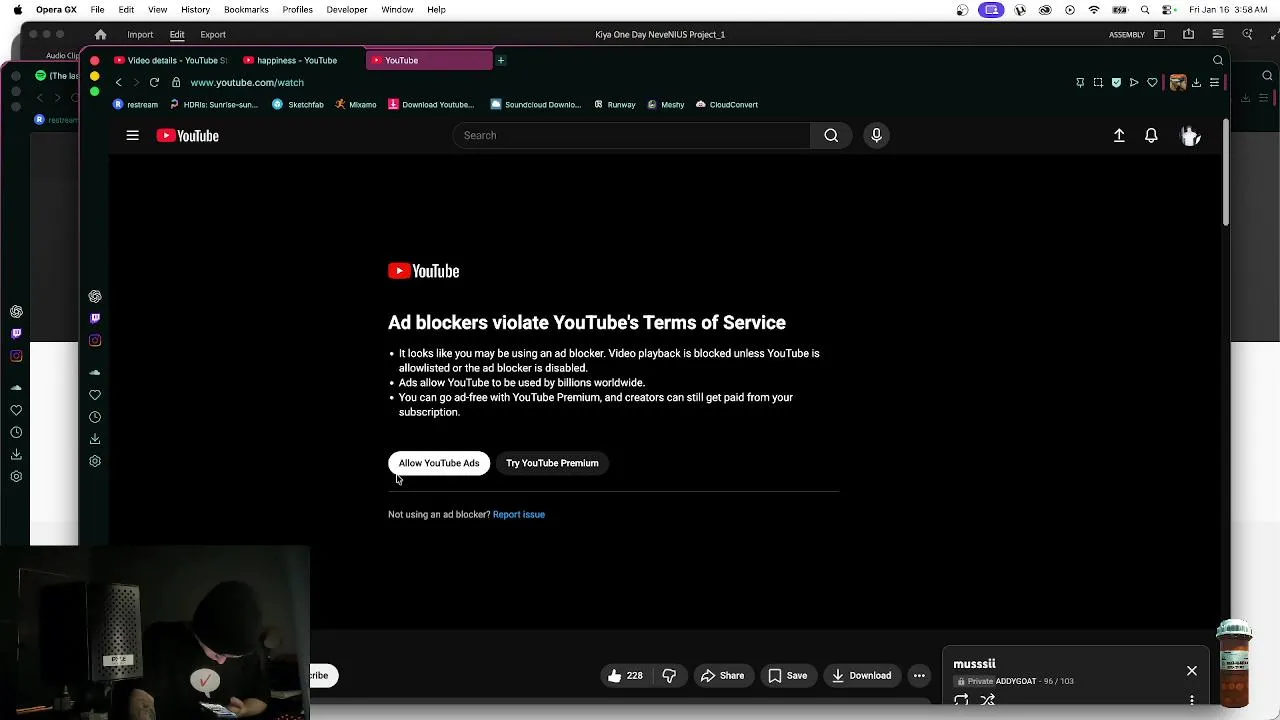Click the Report issue link
Viewport: 1280px width, 720px height.
[x=519, y=514]
